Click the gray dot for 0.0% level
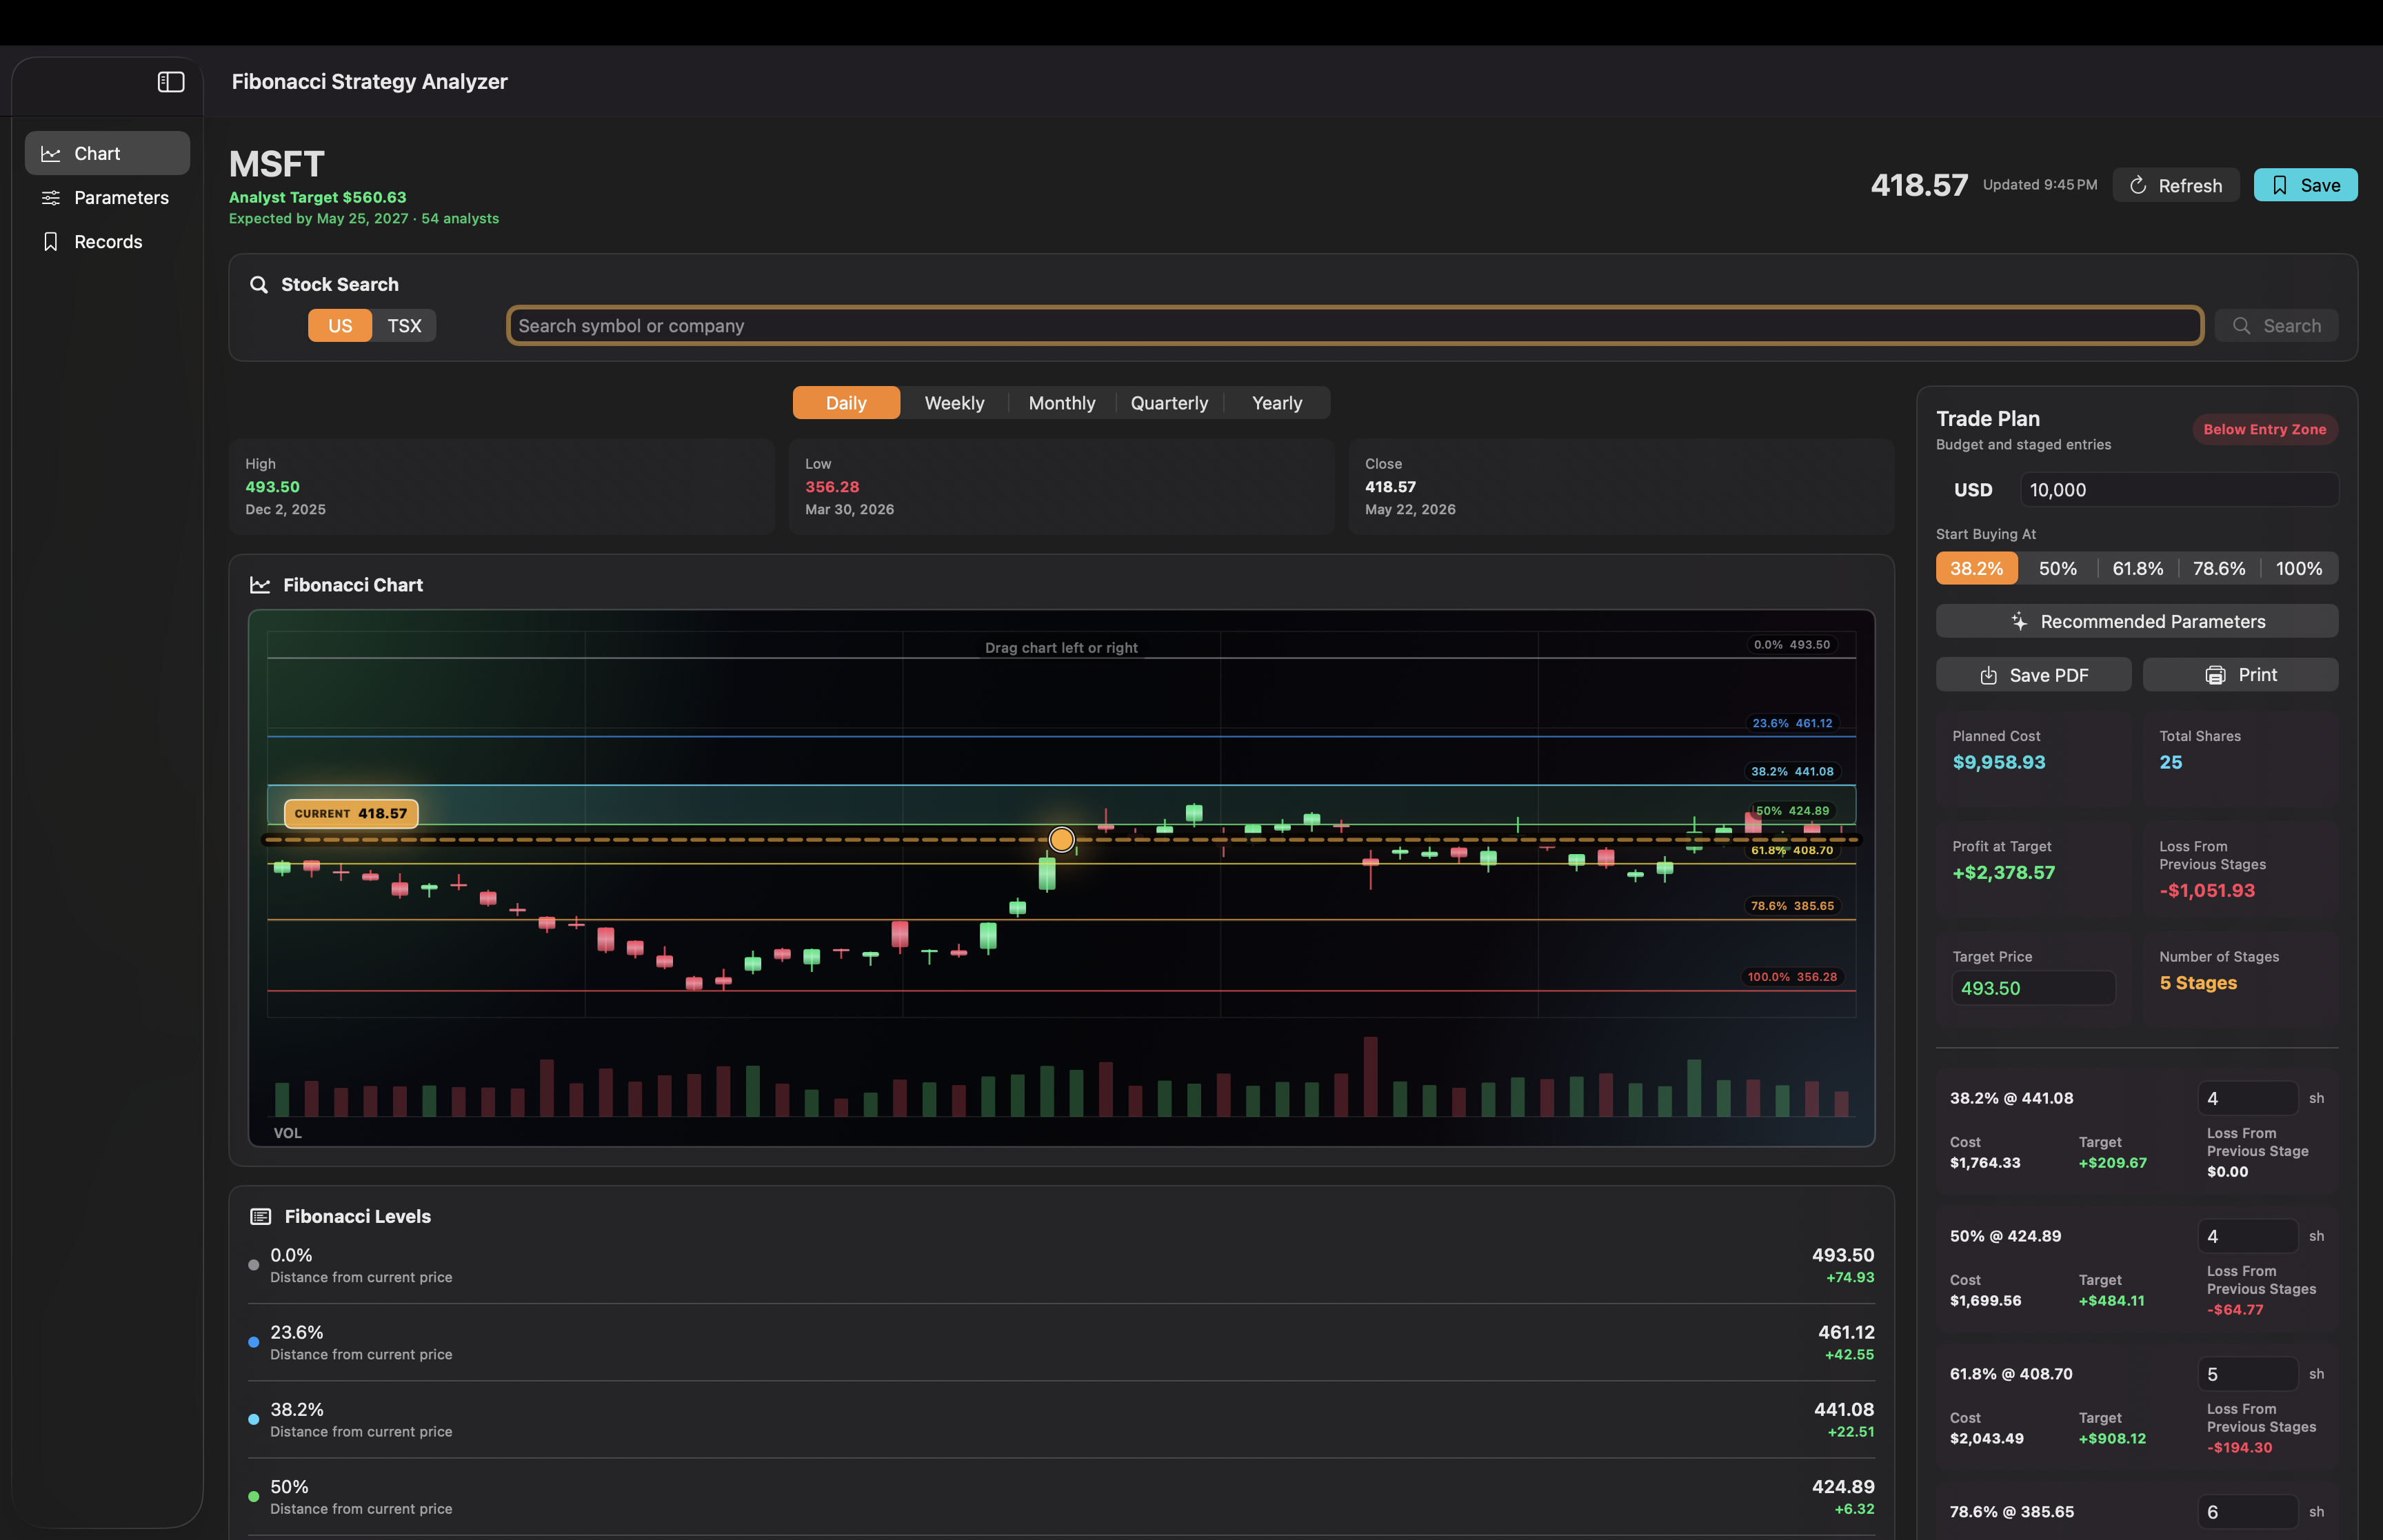 [x=254, y=1265]
